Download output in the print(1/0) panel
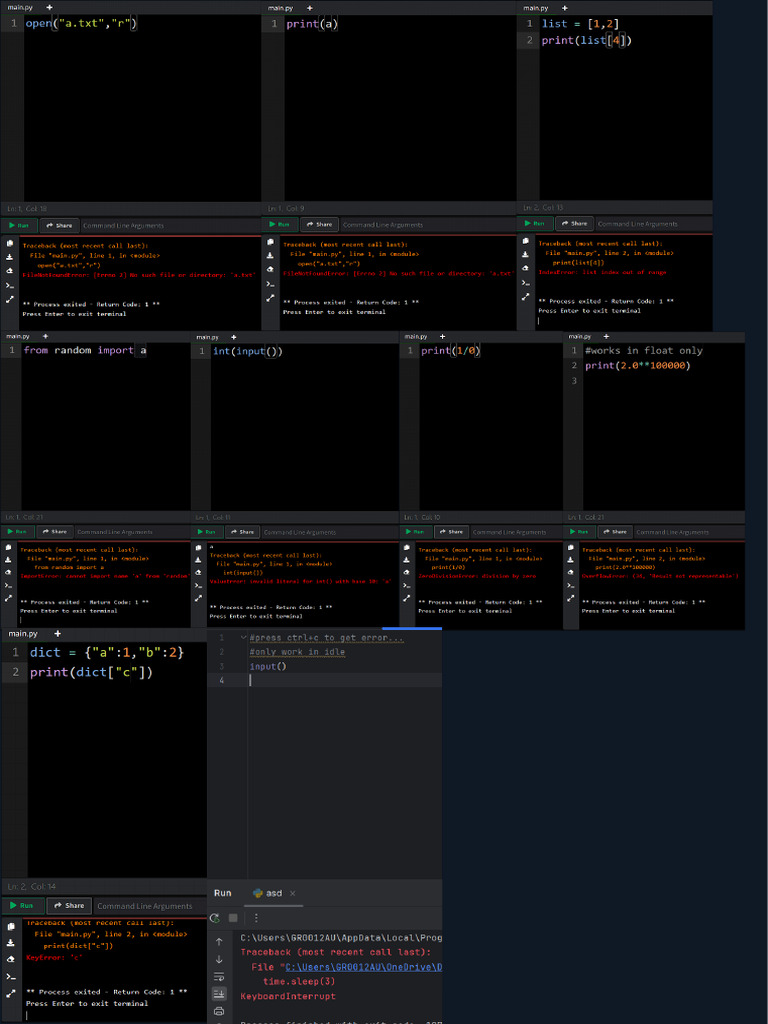Image resolution: width=768 pixels, height=1024 pixels. tap(406, 560)
